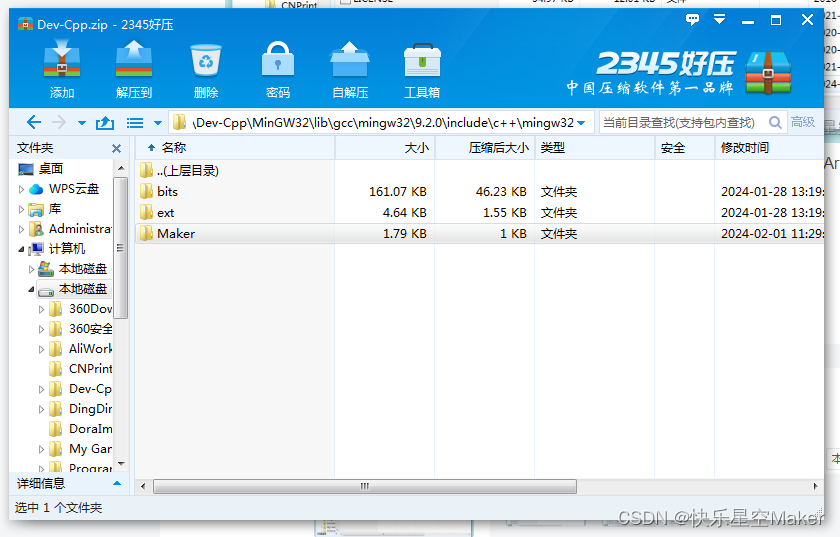Screen dimensions: 840x537
Task: Click the folder tree vertical scrollbar thumb
Action: (121, 248)
